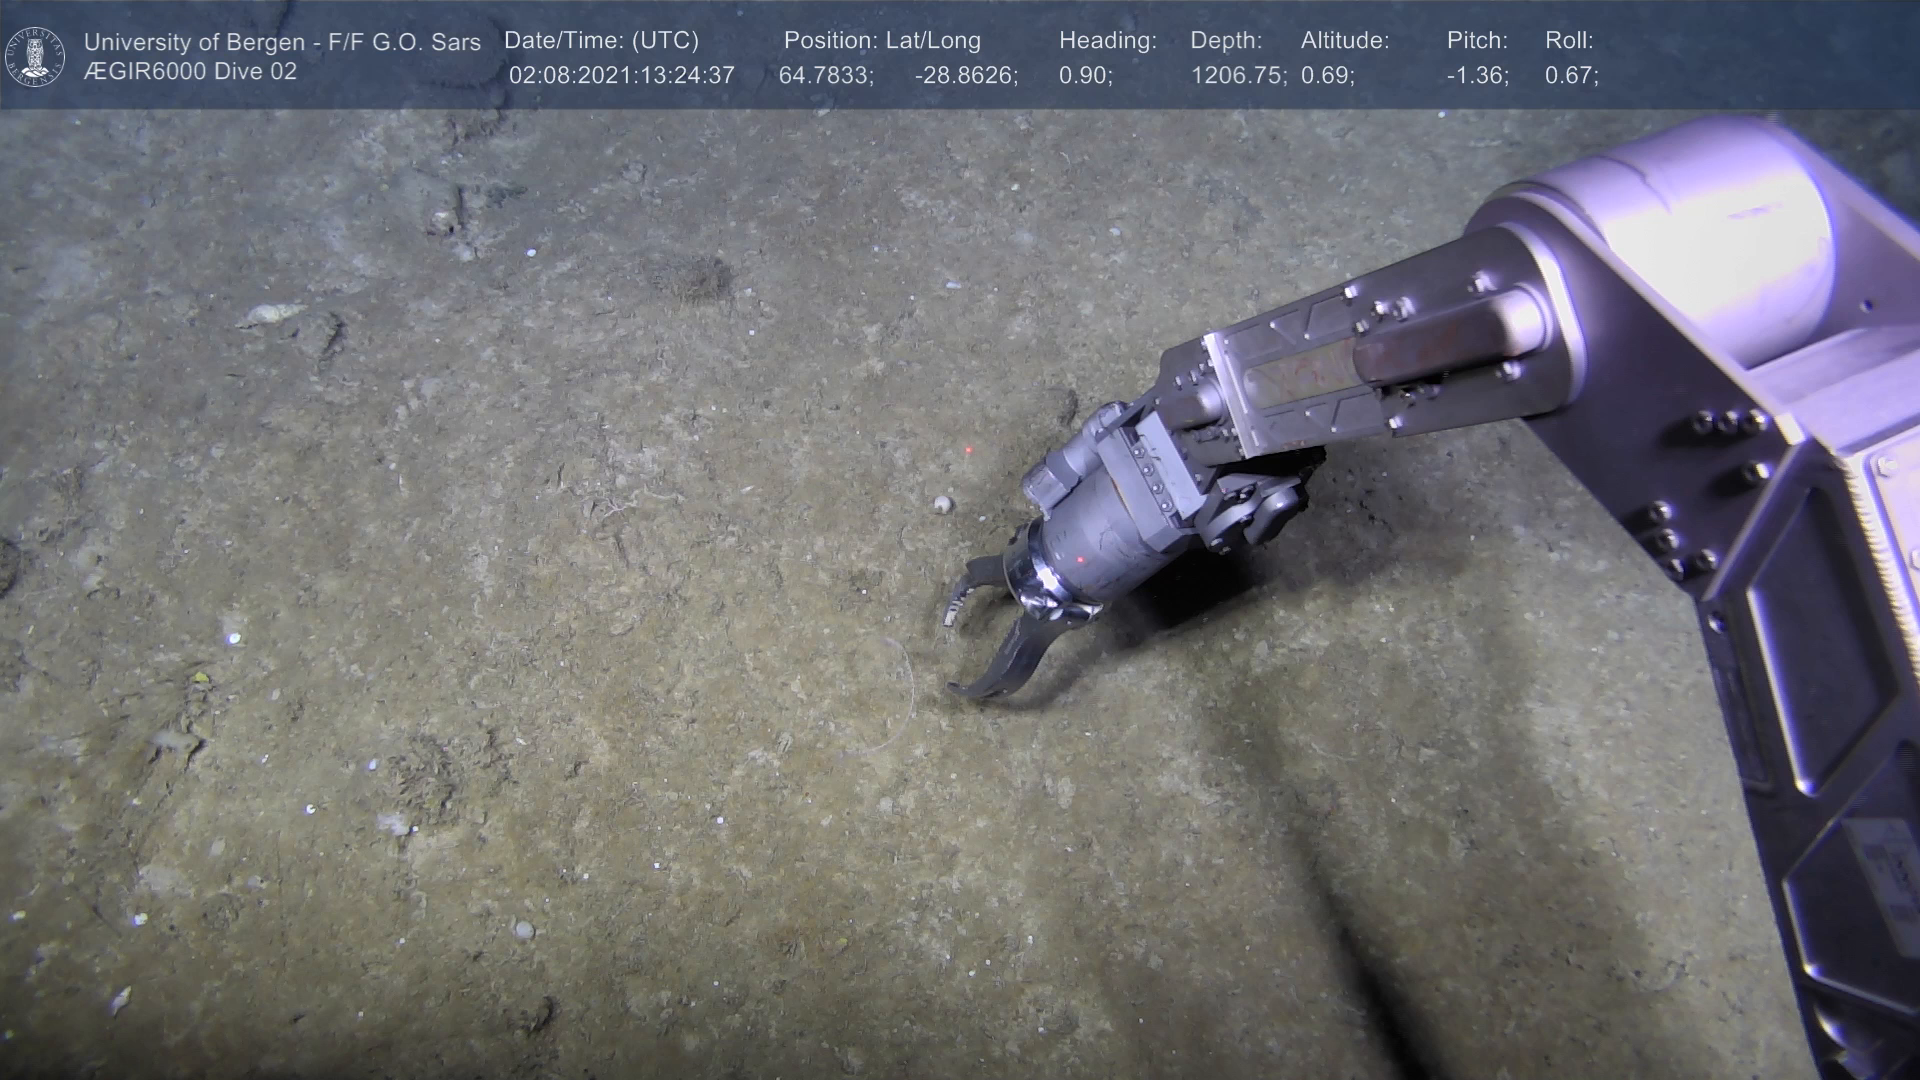
Task: Click the 02:08:2021:13:24:37 timestamp value
Action: coord(621,76)
